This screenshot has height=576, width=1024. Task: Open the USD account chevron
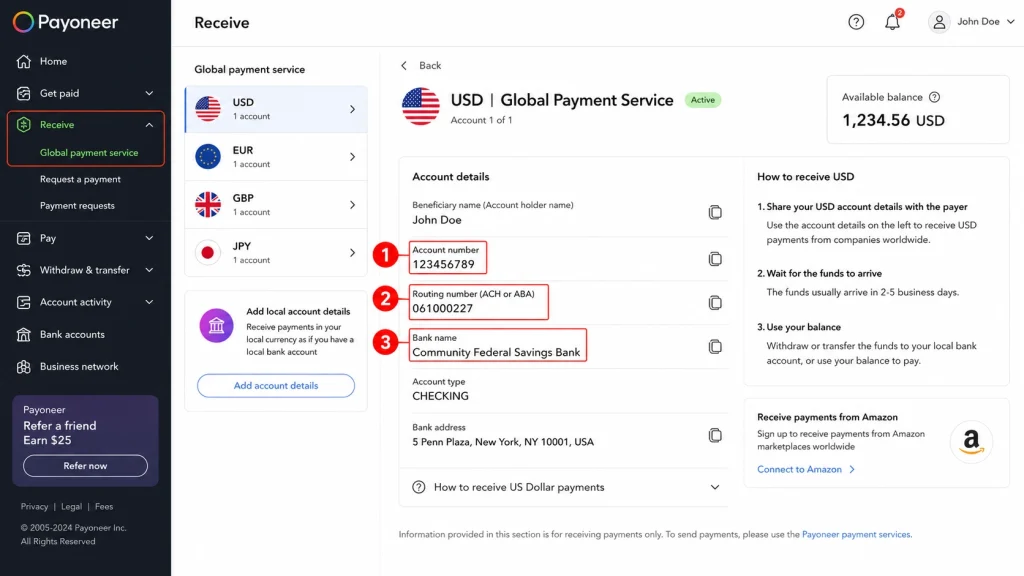(352, 109)
